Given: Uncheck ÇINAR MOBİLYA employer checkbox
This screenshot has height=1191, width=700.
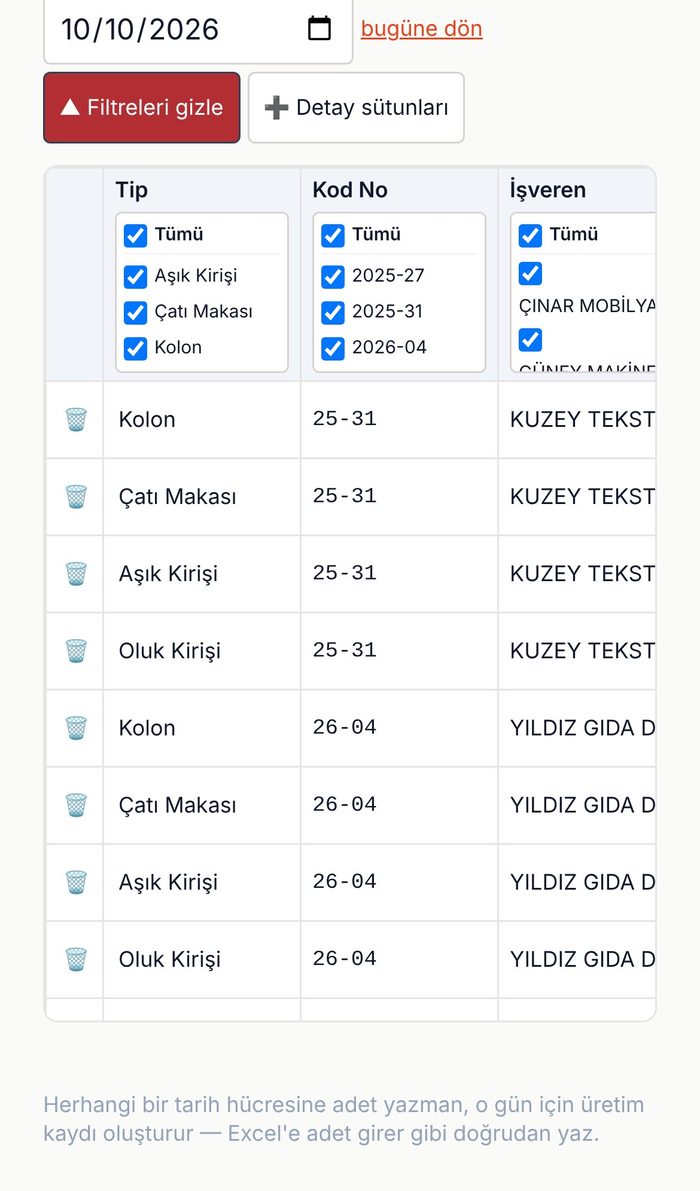Looking at the screenshot, I should pos(530,273).
